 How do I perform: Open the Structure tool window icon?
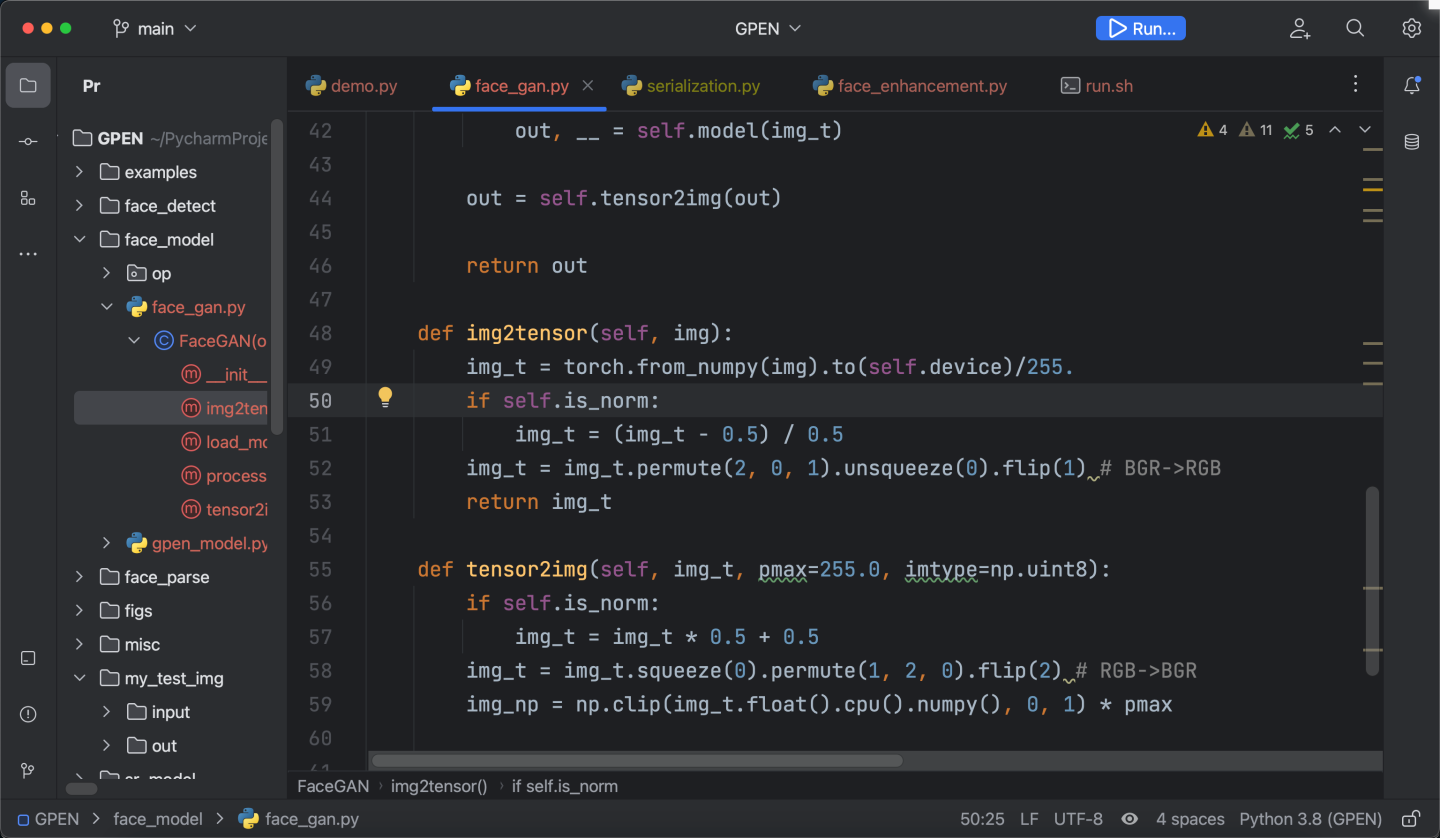point(28,196)
